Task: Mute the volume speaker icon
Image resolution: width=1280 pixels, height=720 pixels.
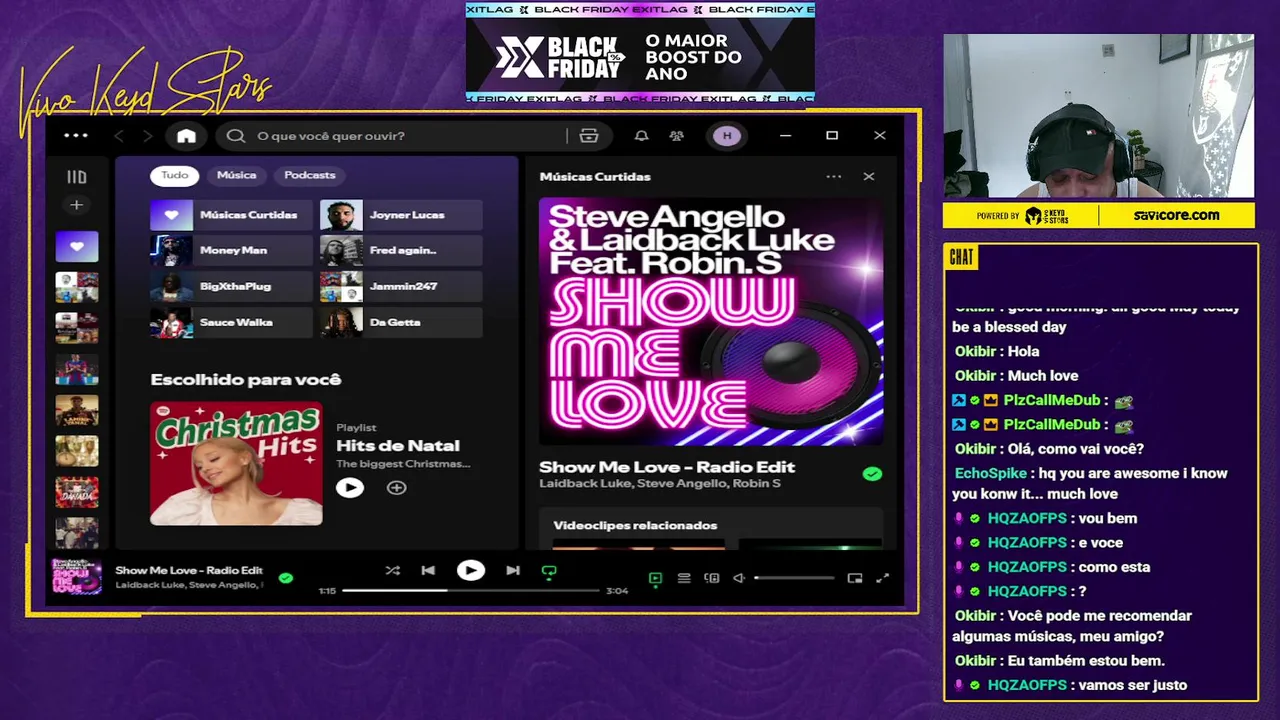Action: (x=740, y=578)
